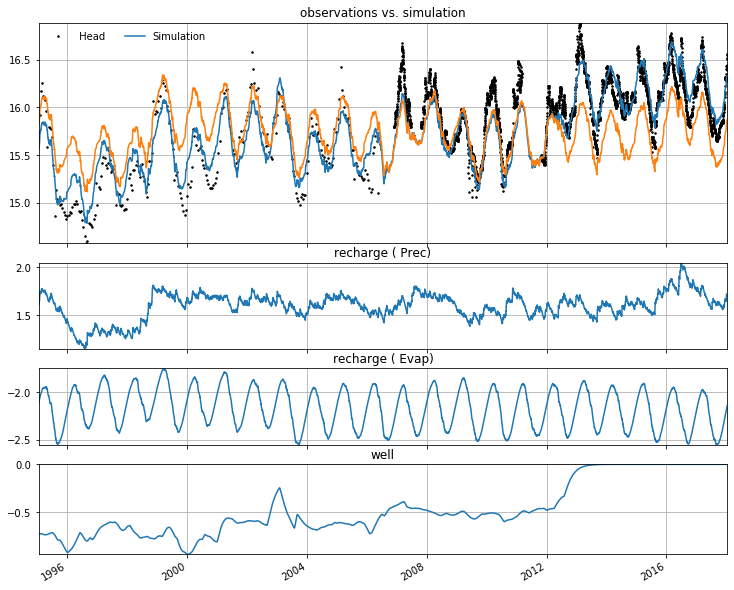Click the 'recharge ( Evap)' subplot title
This screenshot has width=734, height=590.
[383, 359]
